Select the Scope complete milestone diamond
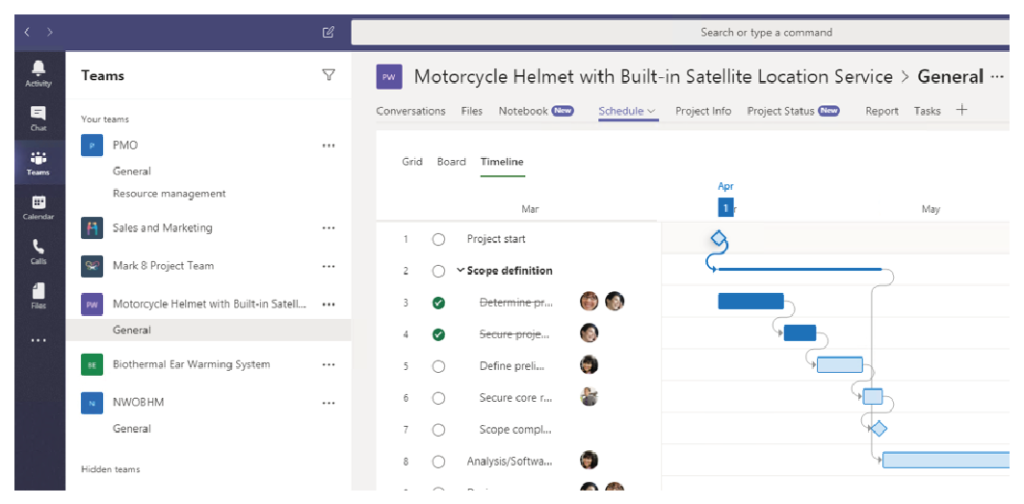This screenshot has width=1024, height=504. click(x=878, y=429)
